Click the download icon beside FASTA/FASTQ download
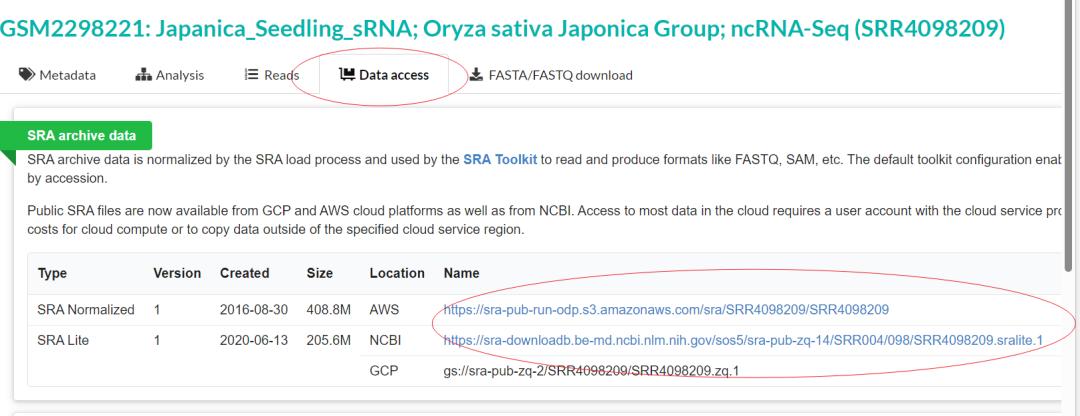The width and height of the screenshot is (1080, 416). click(475, 76)
